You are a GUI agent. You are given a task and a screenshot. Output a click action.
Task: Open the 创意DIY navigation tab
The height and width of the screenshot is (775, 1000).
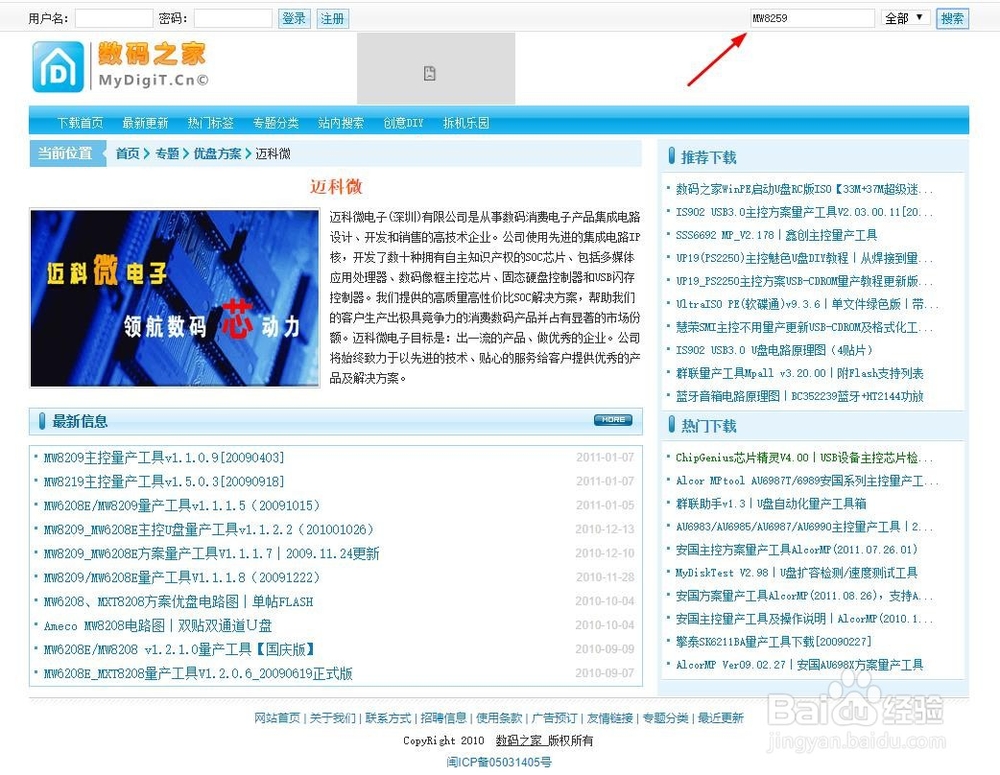click(x=403, y=122)
